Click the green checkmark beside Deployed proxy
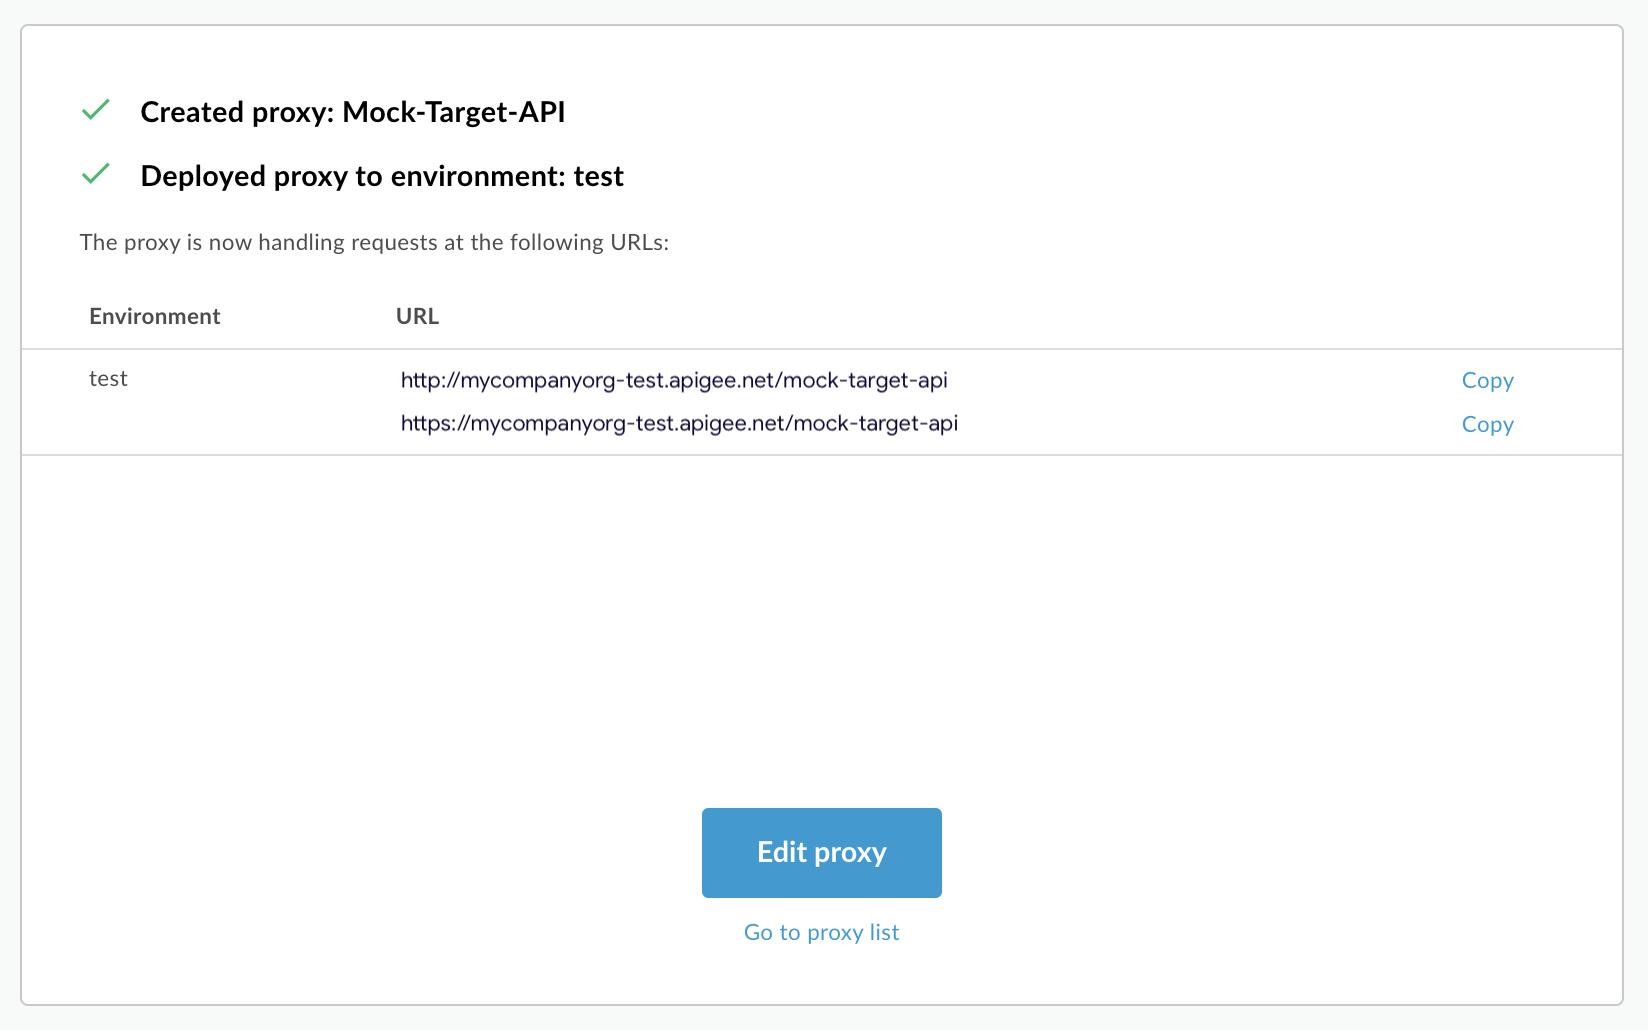1648x1030 pixels. (x=96, y=174)
